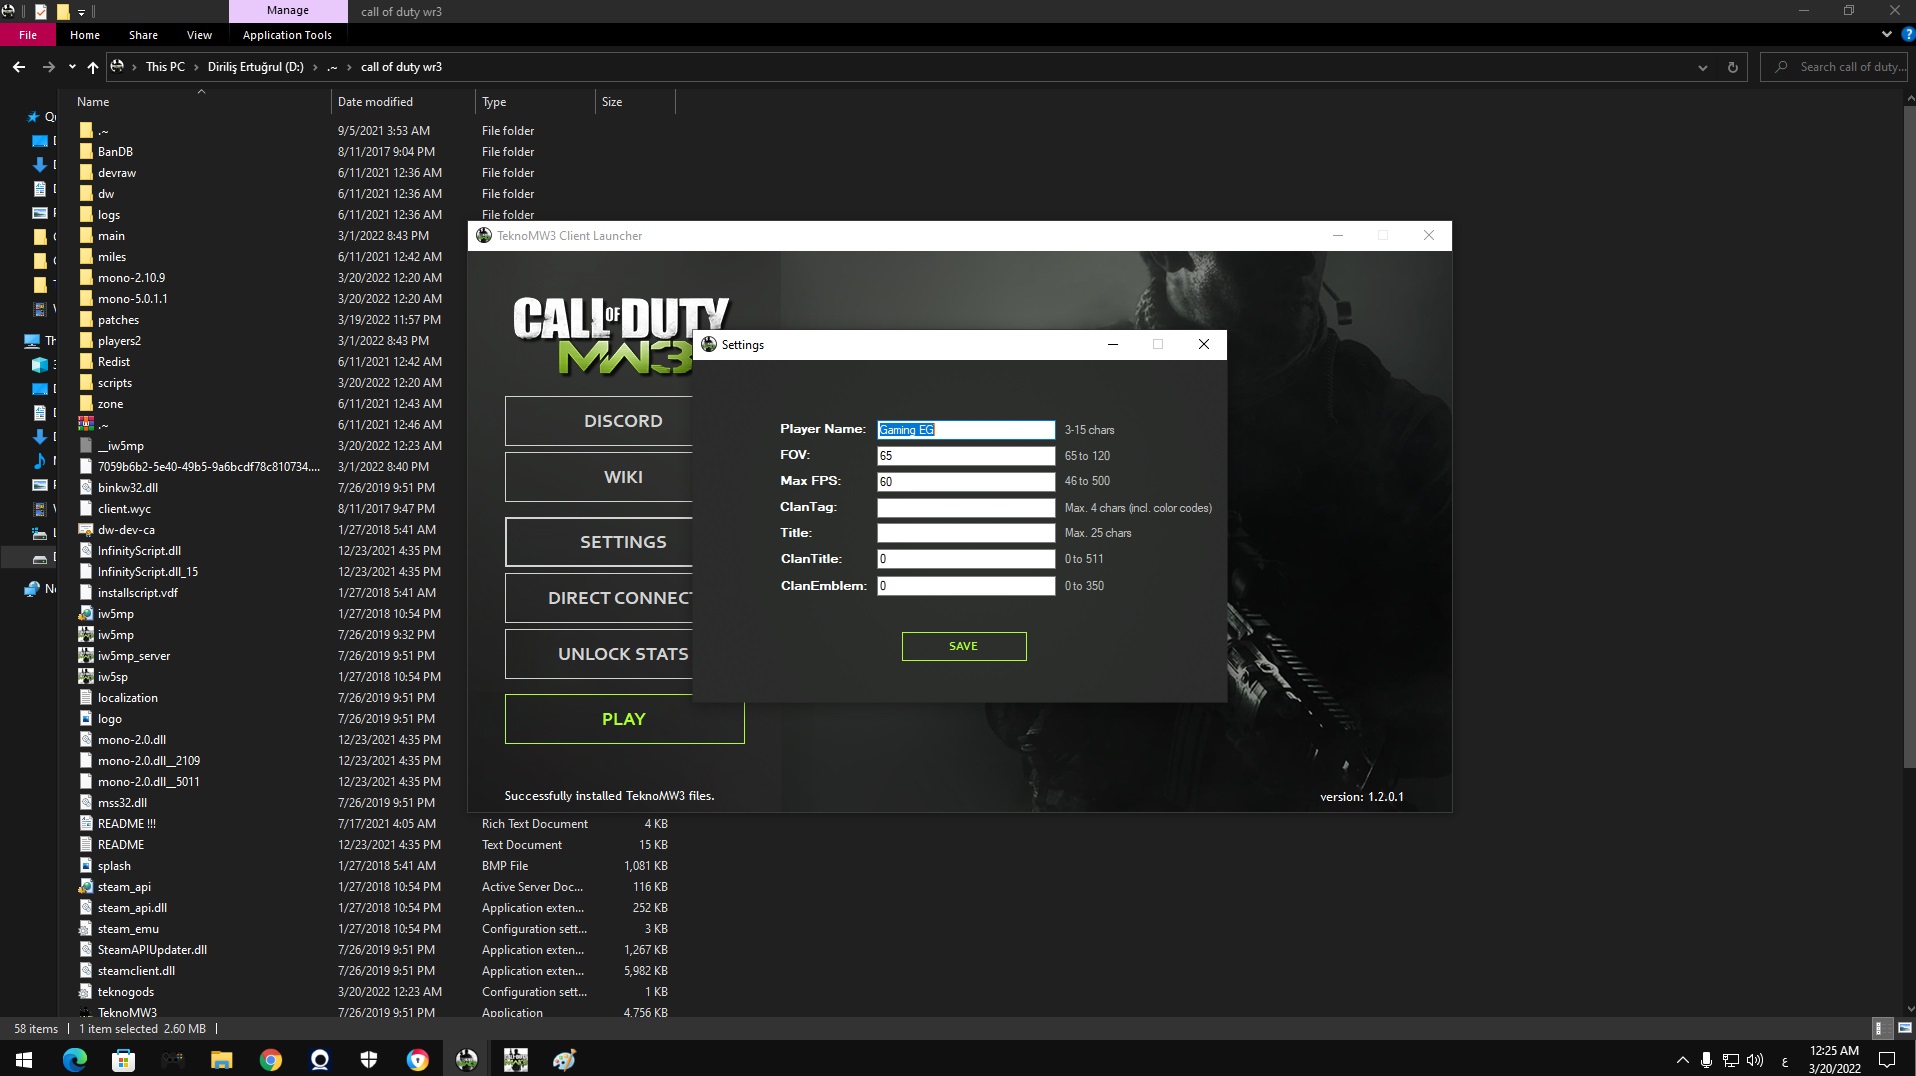Focus the ClanEmblem input field

[966, 586]
